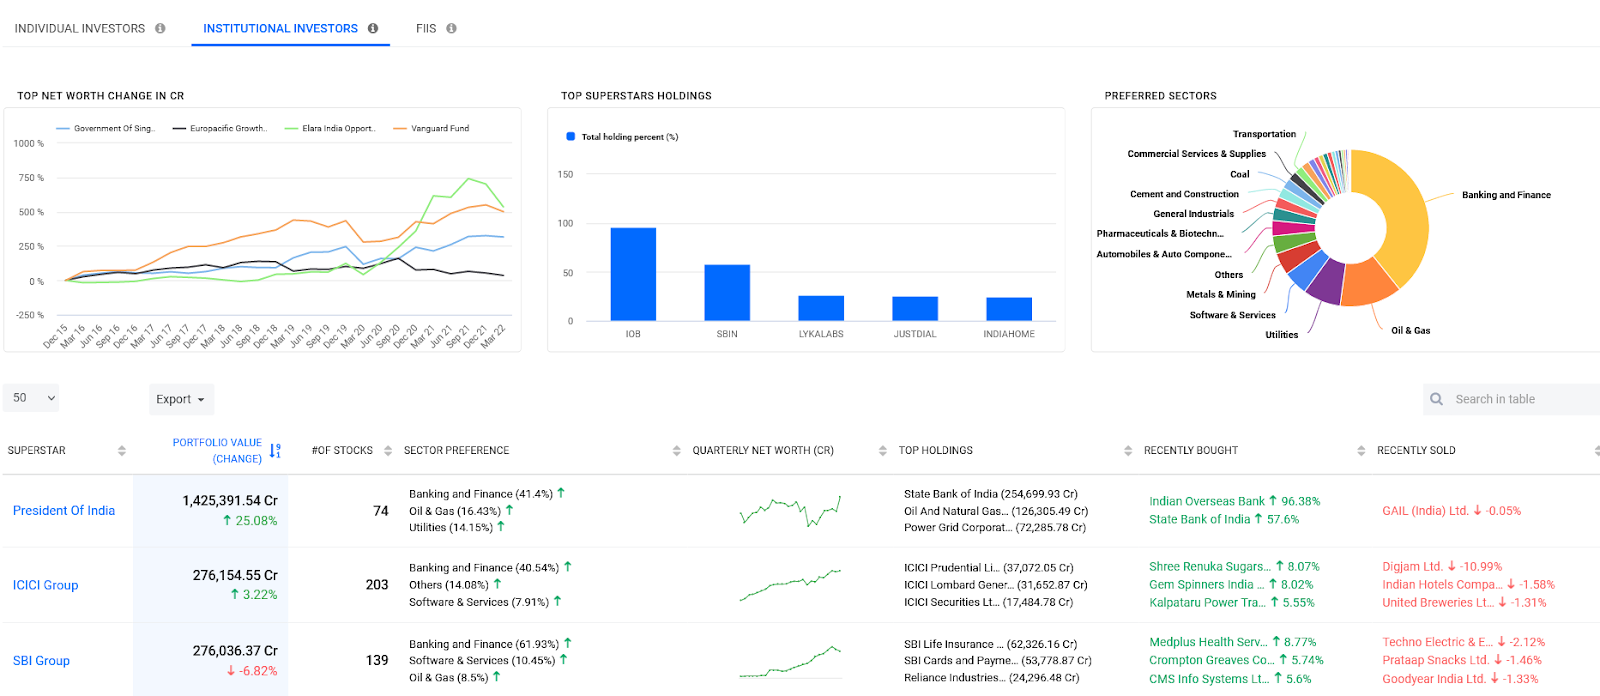Image resolution: width=1600 pixels, height=696 pixels.
Task: Sort by Recently Bought column arrows
Action: point(1361,451)
